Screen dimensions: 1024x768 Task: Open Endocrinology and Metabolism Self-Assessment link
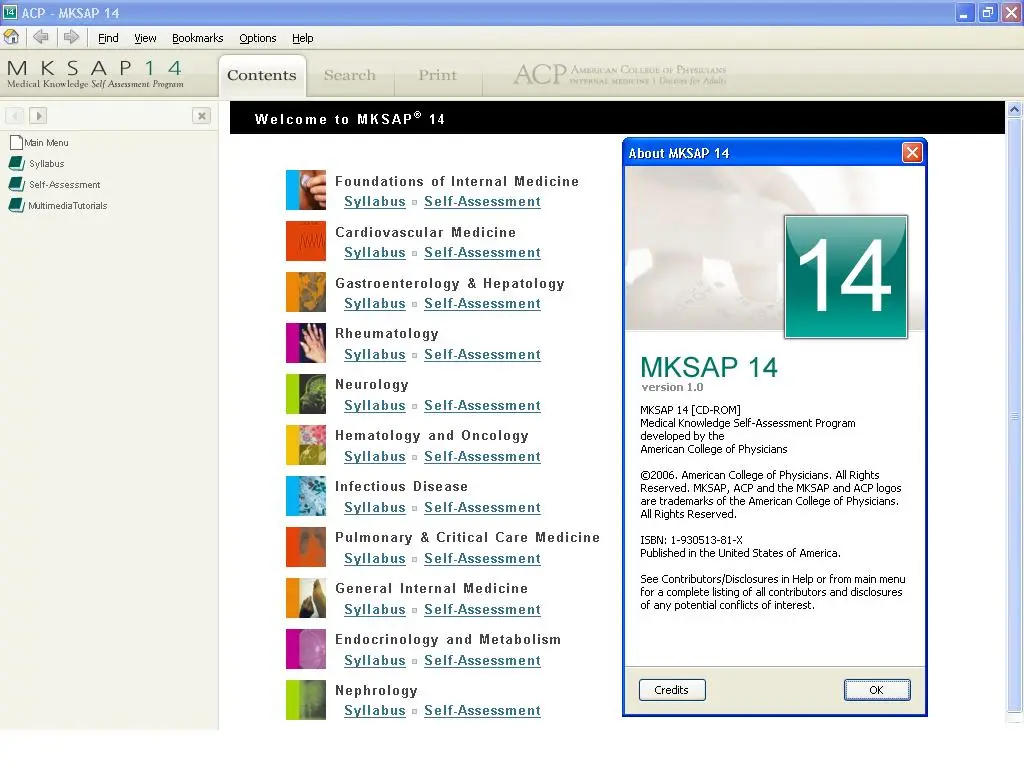tap(482, 660)
